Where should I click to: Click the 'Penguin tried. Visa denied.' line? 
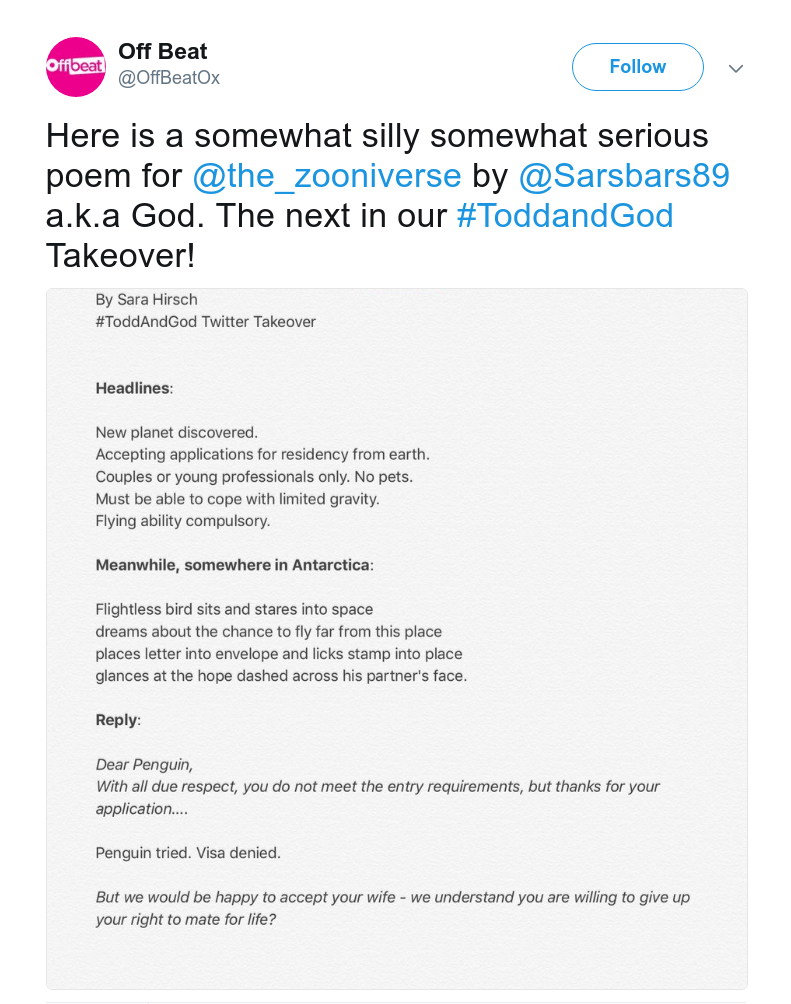click(x=188, y=853)
